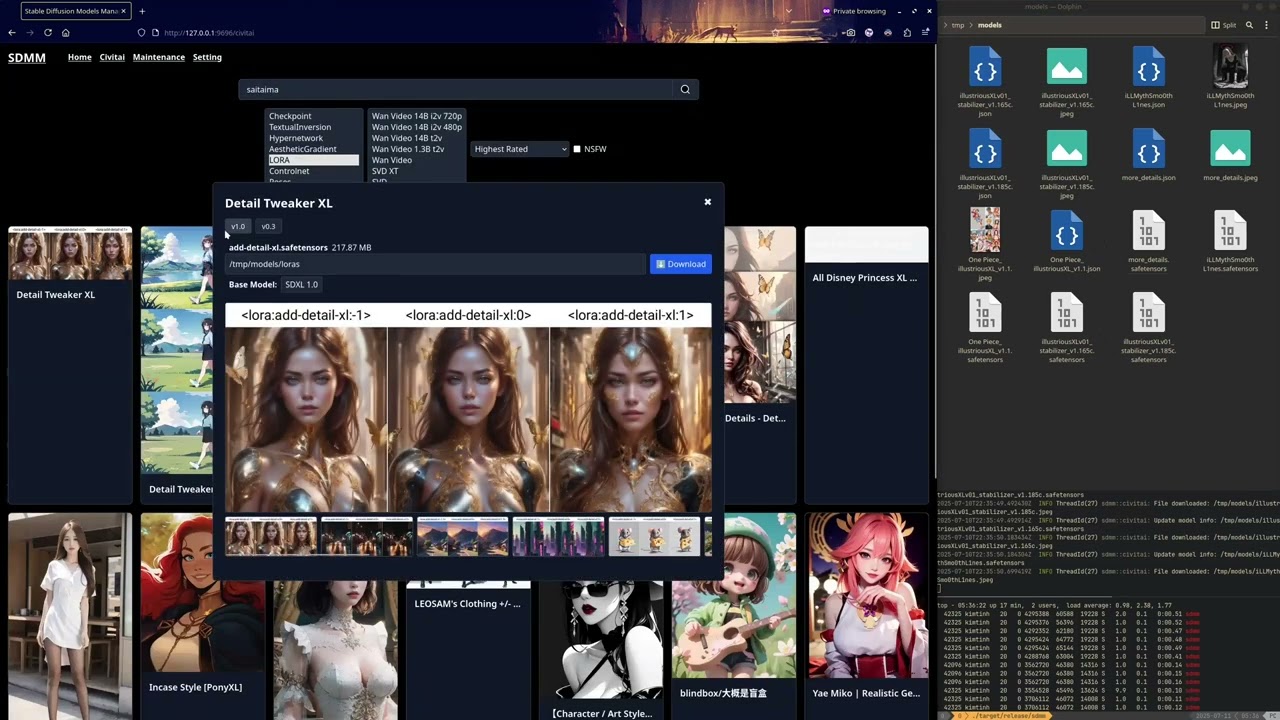Choose Hypernetwork in model type list

coord(312,138)
